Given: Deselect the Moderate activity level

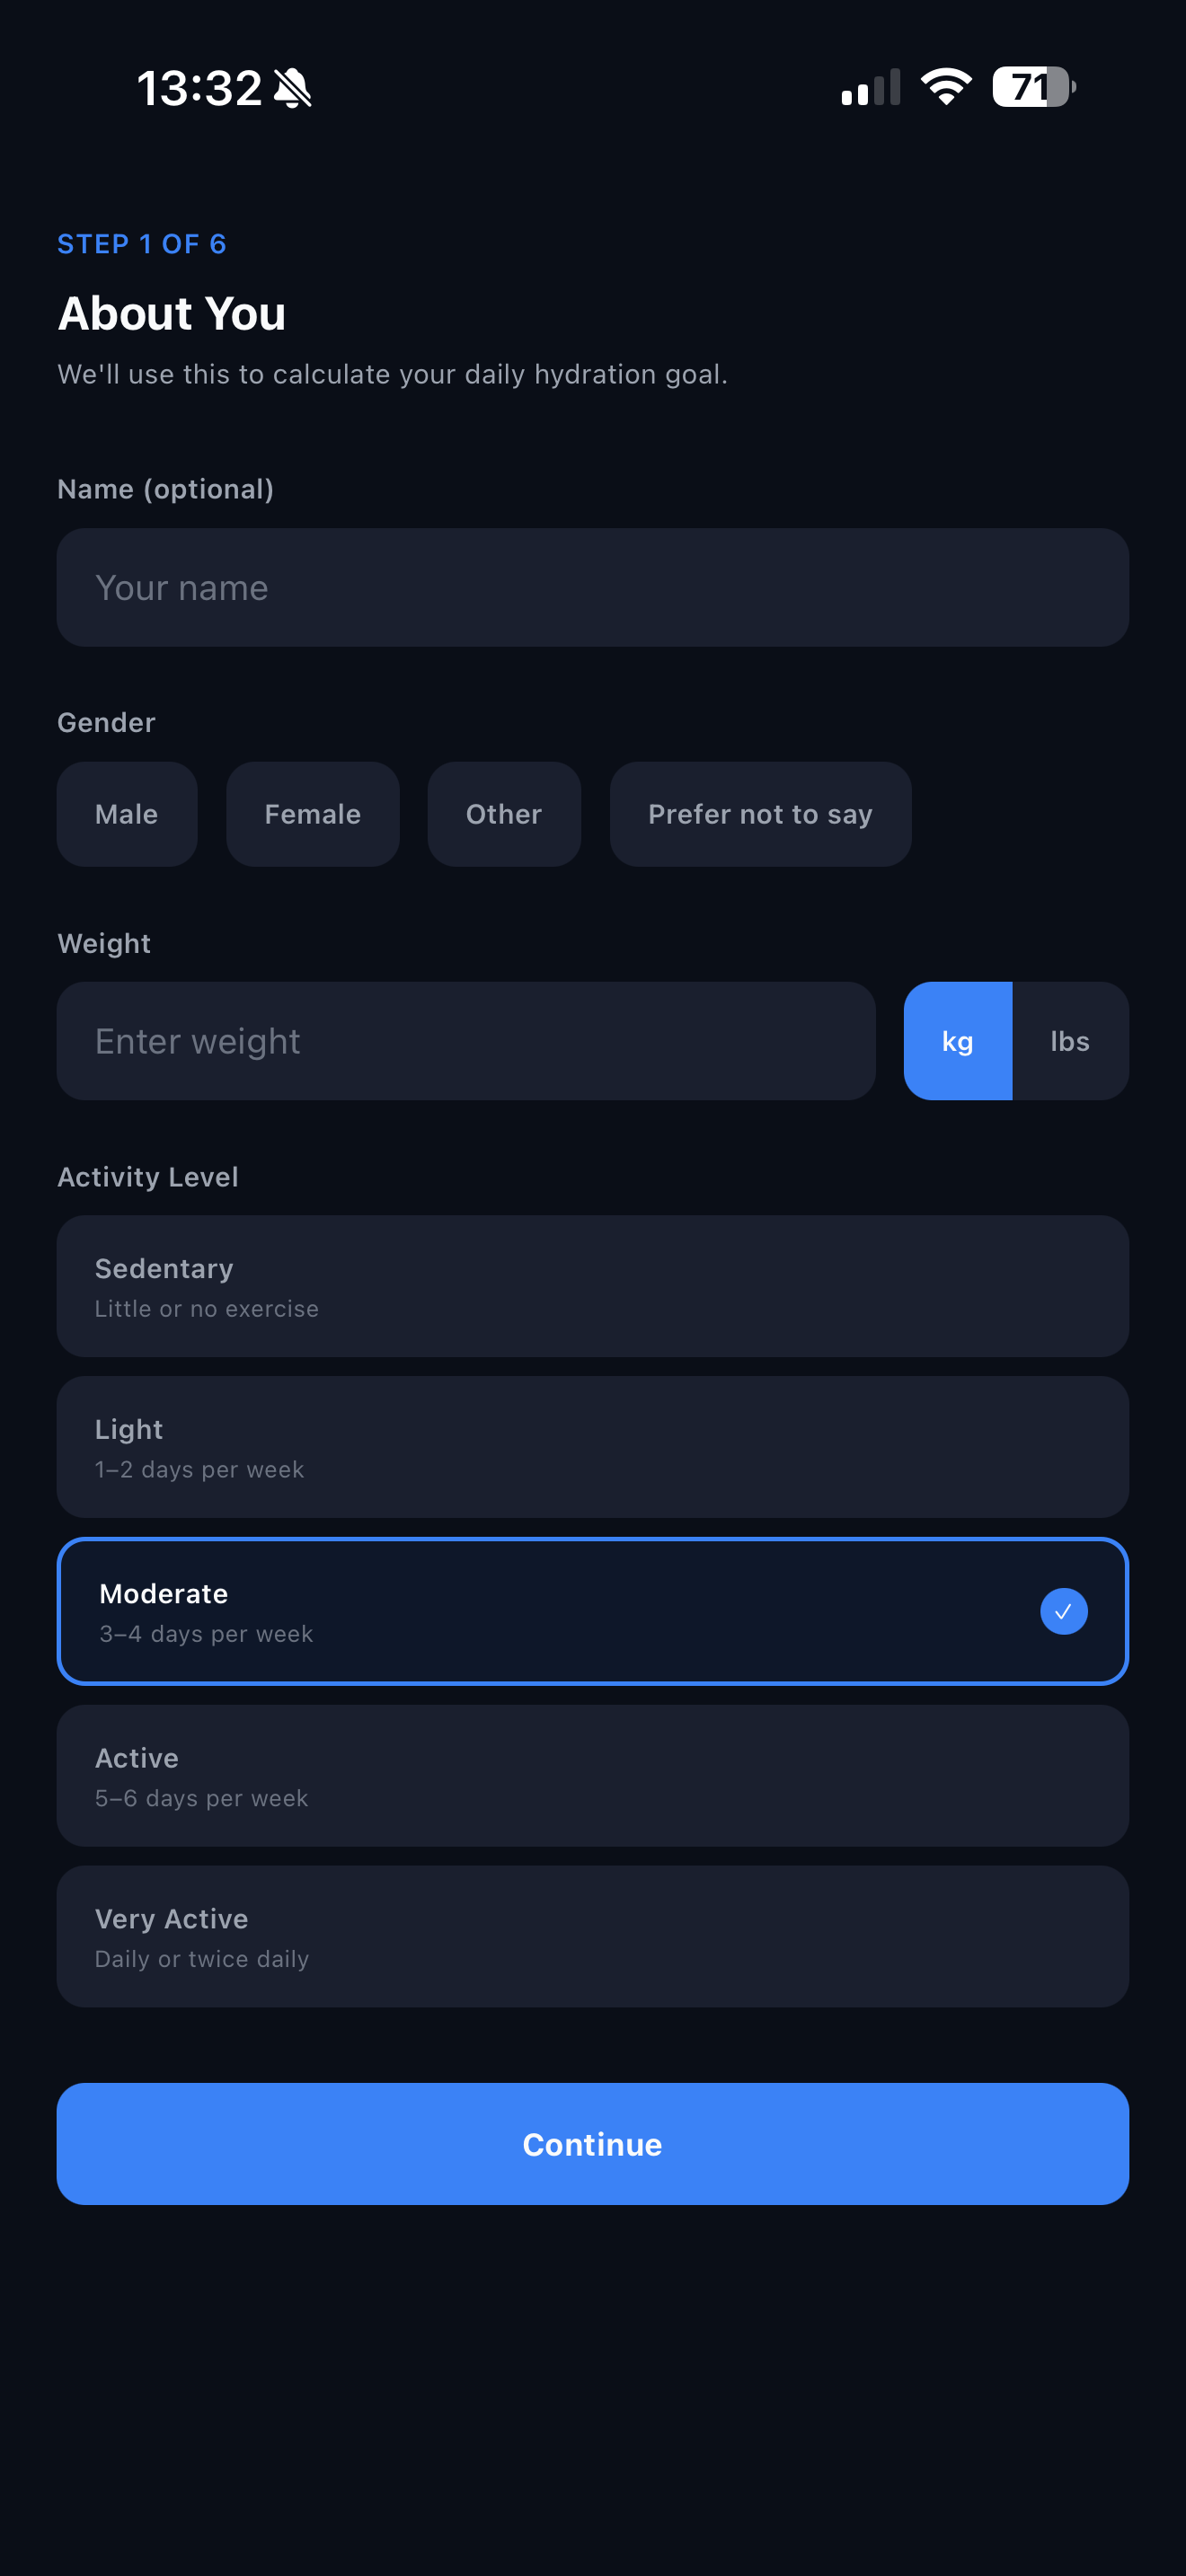Looking at the screenshot, I should point(592,1611).
